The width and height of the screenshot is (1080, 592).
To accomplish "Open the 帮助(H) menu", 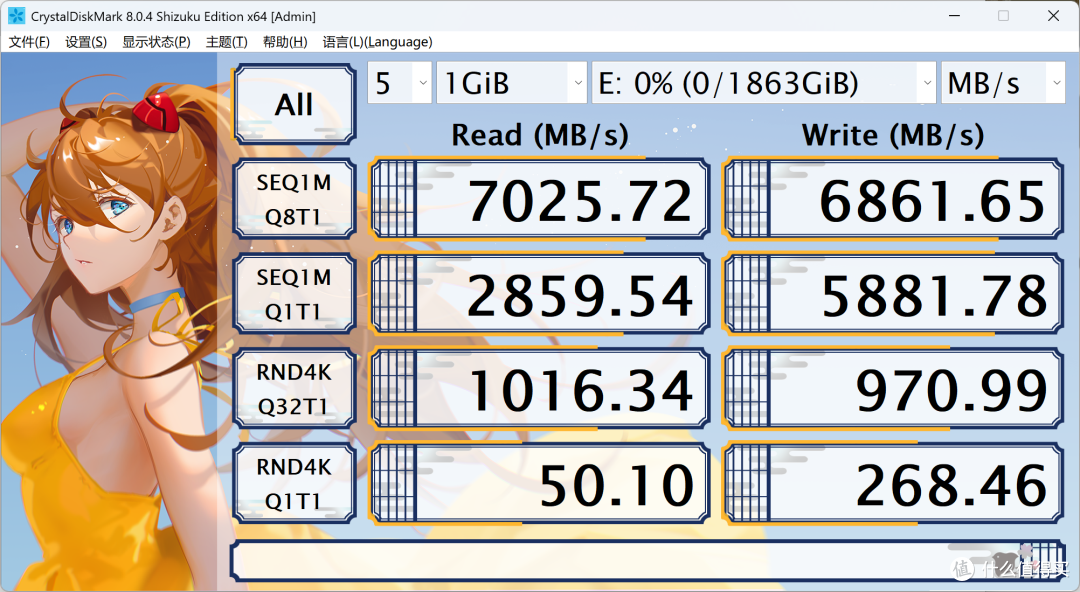I will (285, 42).
